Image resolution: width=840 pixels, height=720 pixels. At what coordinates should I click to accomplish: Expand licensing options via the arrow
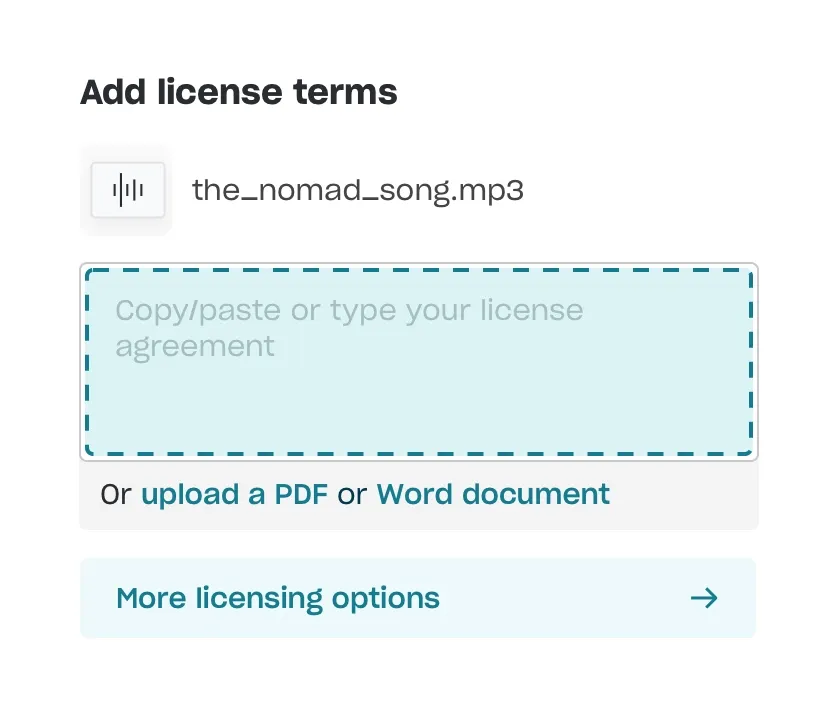coord(704,598)
